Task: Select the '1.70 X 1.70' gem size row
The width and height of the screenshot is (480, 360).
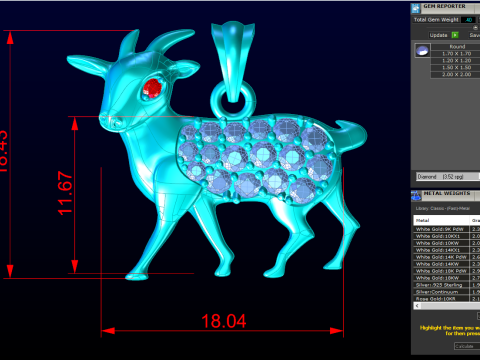Action: pos(456,54)
